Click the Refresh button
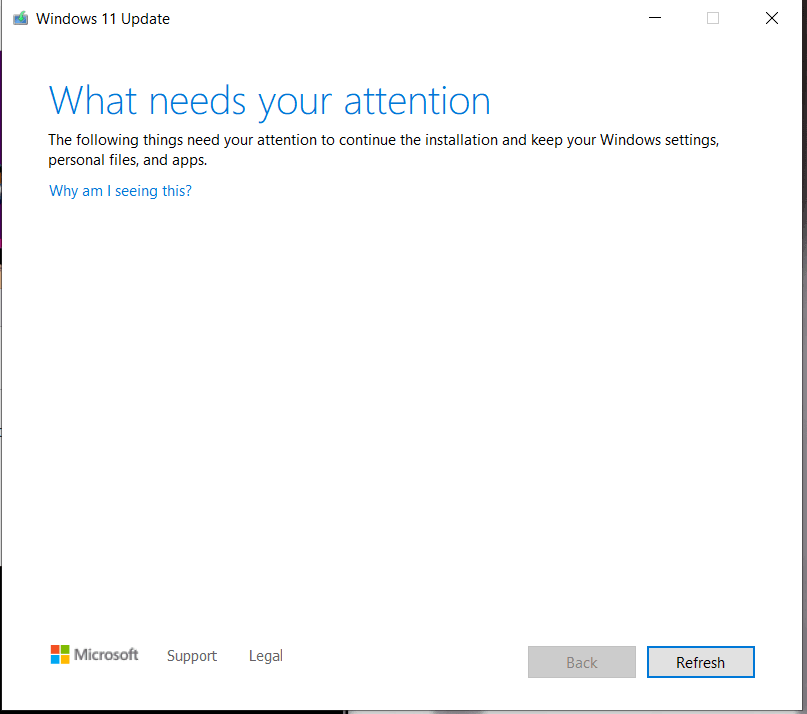This screenshot has width=807, height=714. (x=700, y=662)
